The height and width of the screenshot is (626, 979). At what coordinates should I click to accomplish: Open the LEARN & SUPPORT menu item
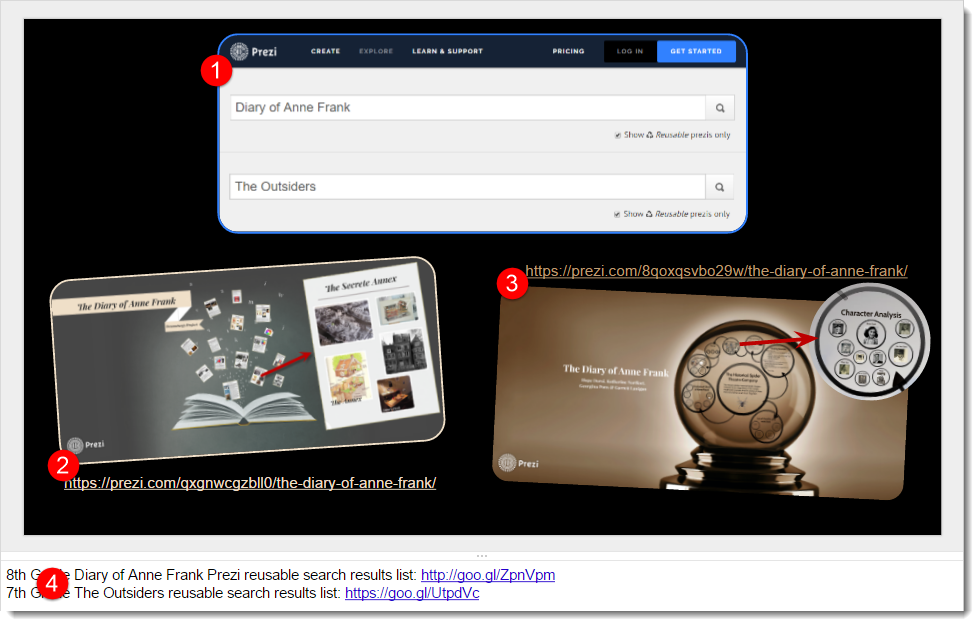pyautogui.click(x=447, y=51)
